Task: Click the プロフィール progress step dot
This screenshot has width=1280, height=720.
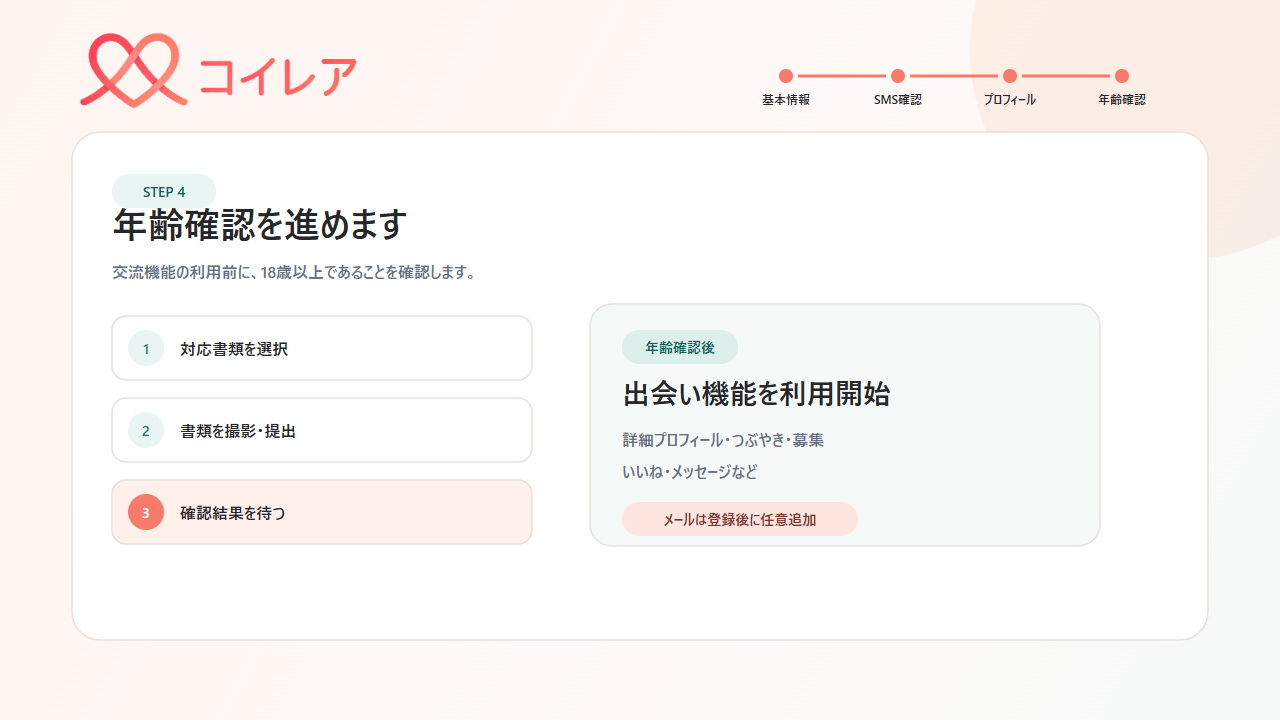Action: [x=1010, y=76]
